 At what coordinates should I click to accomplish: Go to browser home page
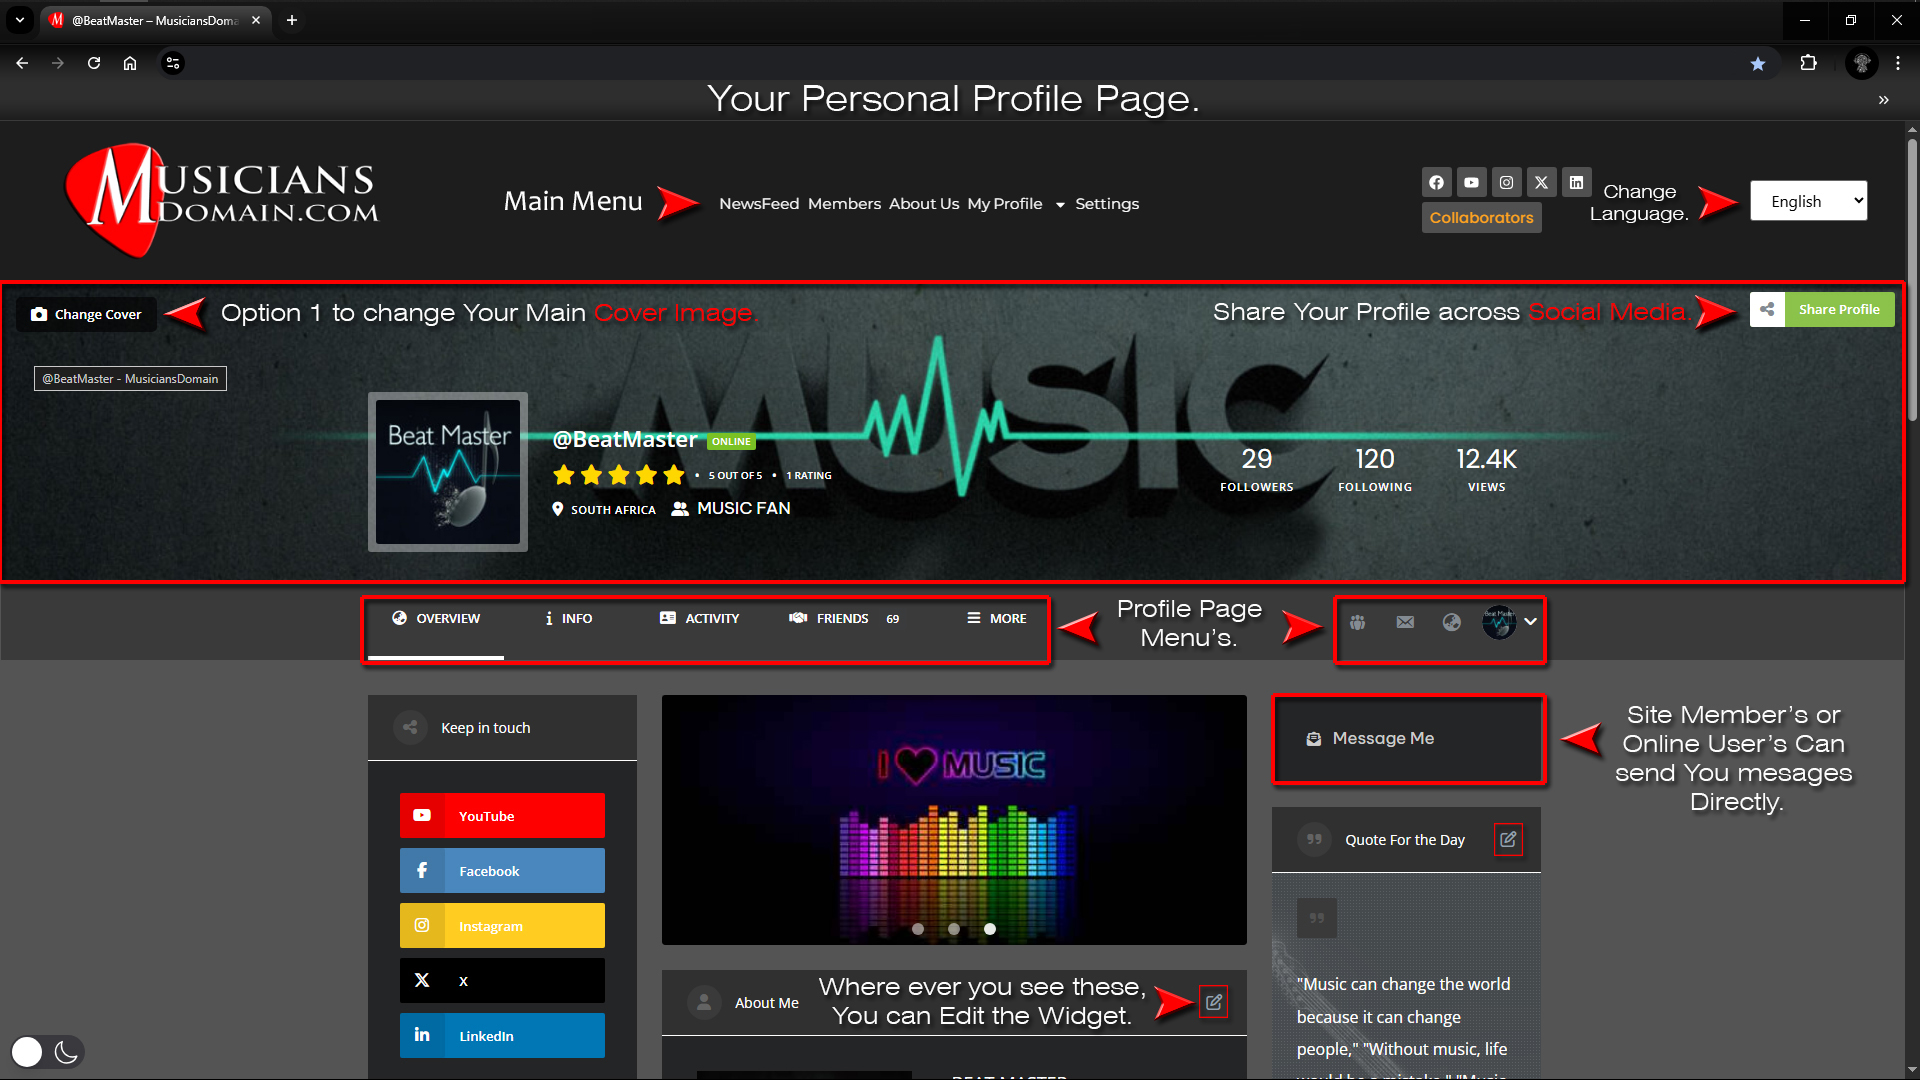130,63
